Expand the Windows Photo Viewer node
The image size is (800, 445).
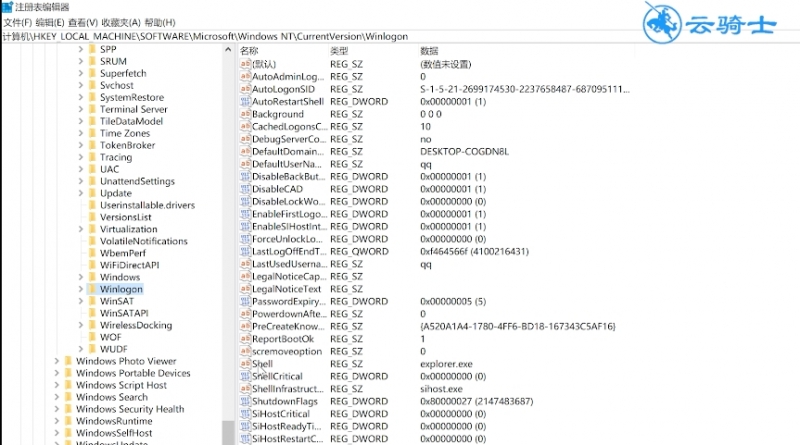click(x=57, y=361)
